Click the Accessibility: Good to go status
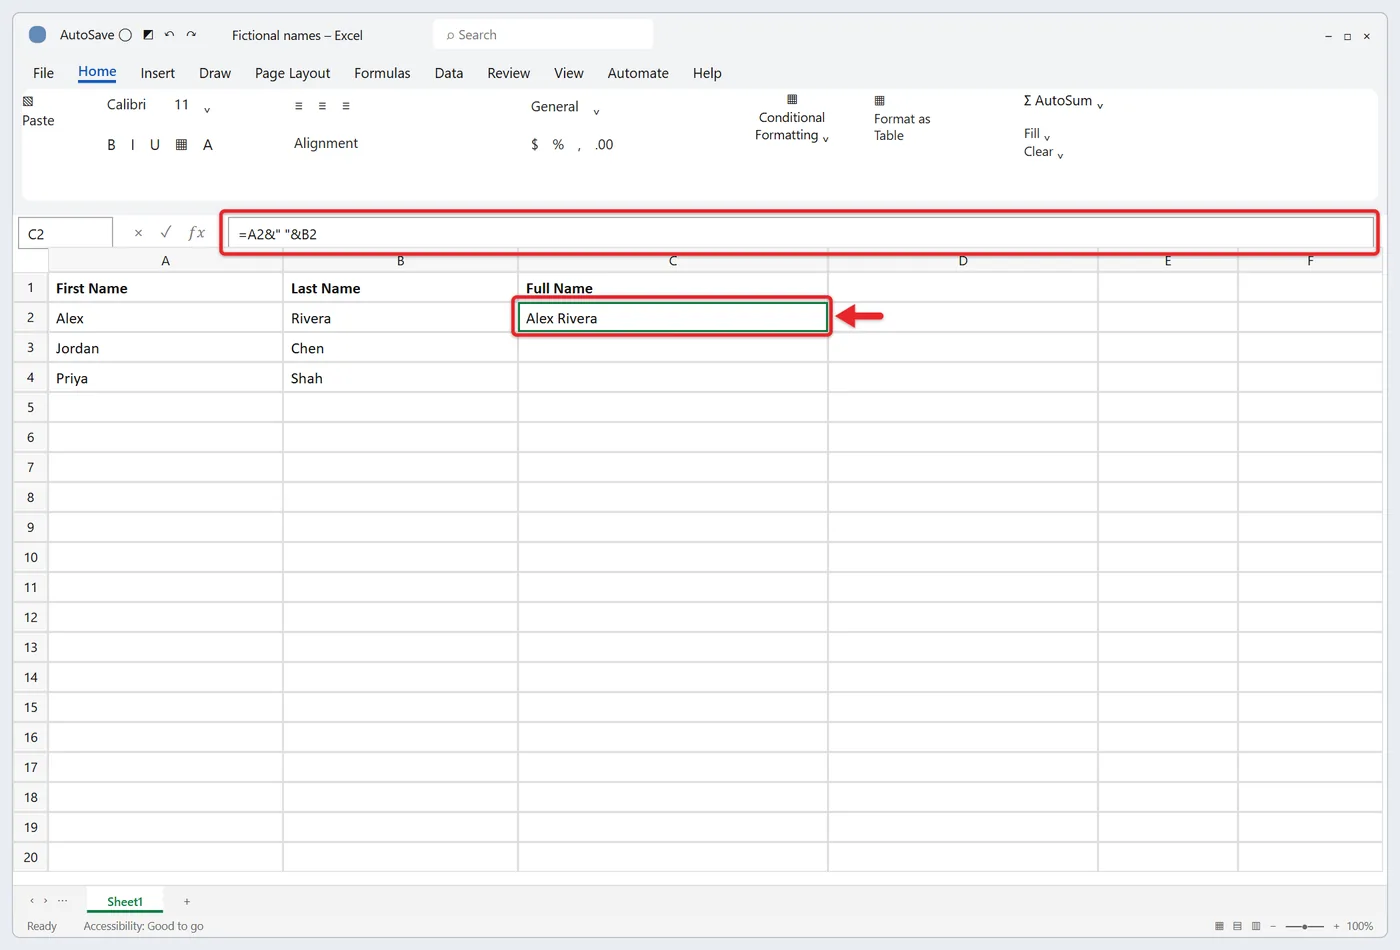 [x=143, y=926]
